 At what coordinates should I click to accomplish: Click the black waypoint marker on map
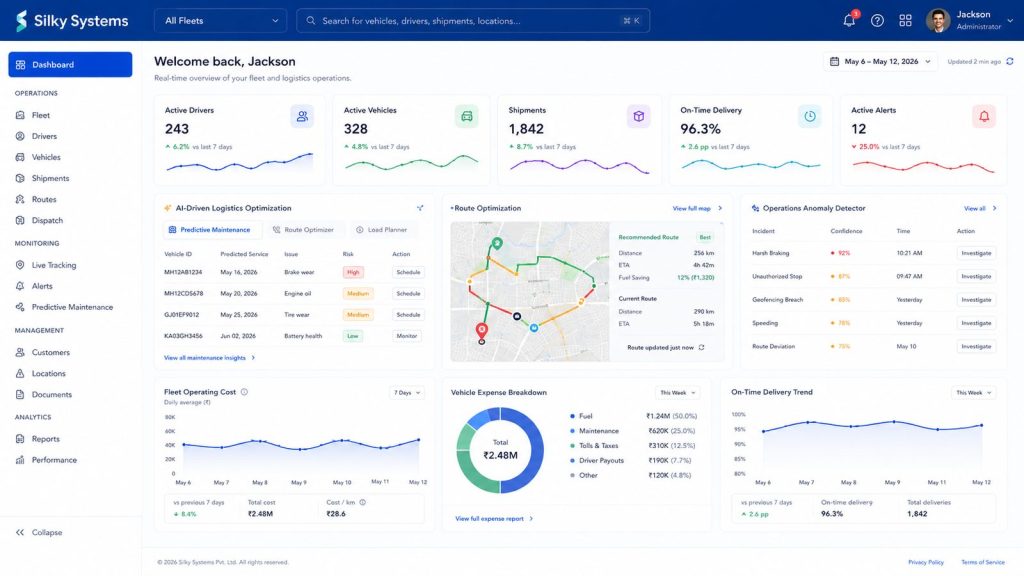[517, 316]
